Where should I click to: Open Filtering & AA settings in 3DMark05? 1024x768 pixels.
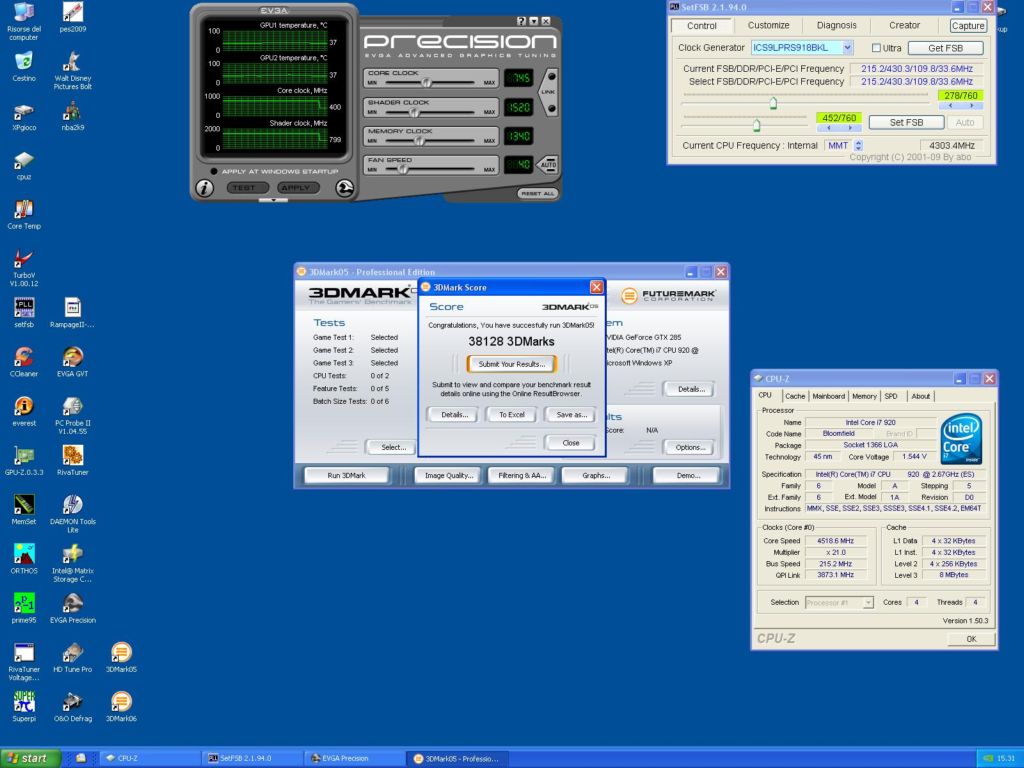coord(522,475)
